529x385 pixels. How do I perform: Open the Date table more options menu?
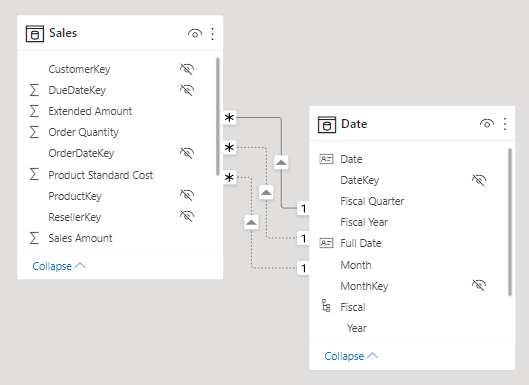click(505, 124)
